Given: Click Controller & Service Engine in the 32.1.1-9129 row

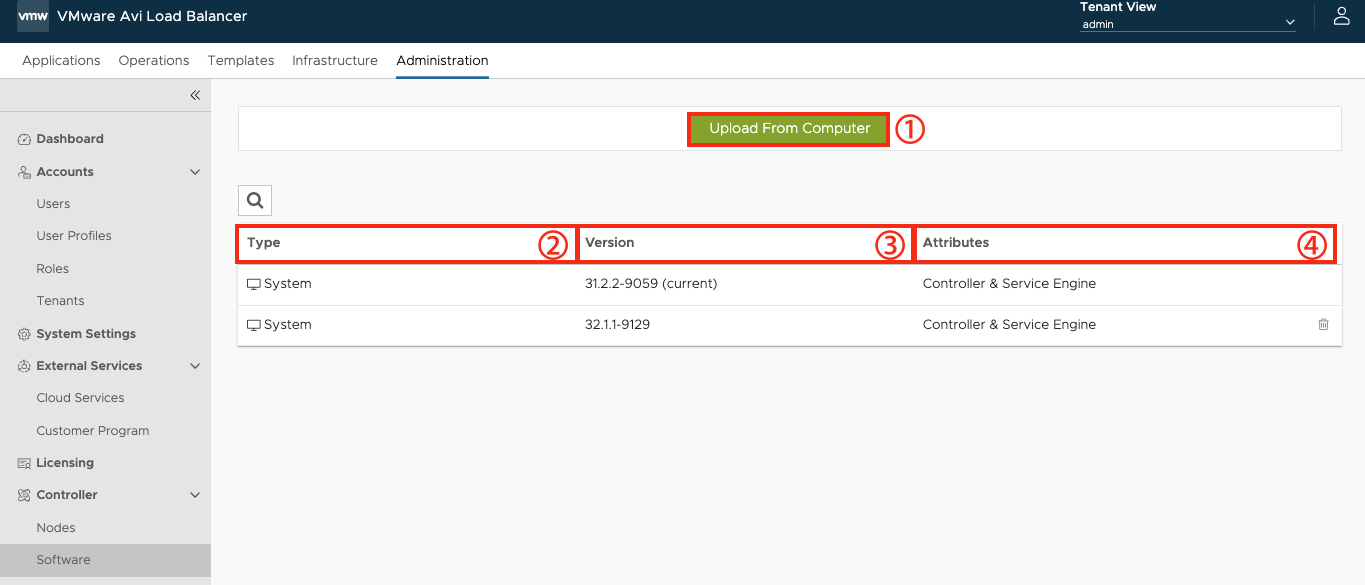Looking at the screenshot, I should tap(1009, 325).
